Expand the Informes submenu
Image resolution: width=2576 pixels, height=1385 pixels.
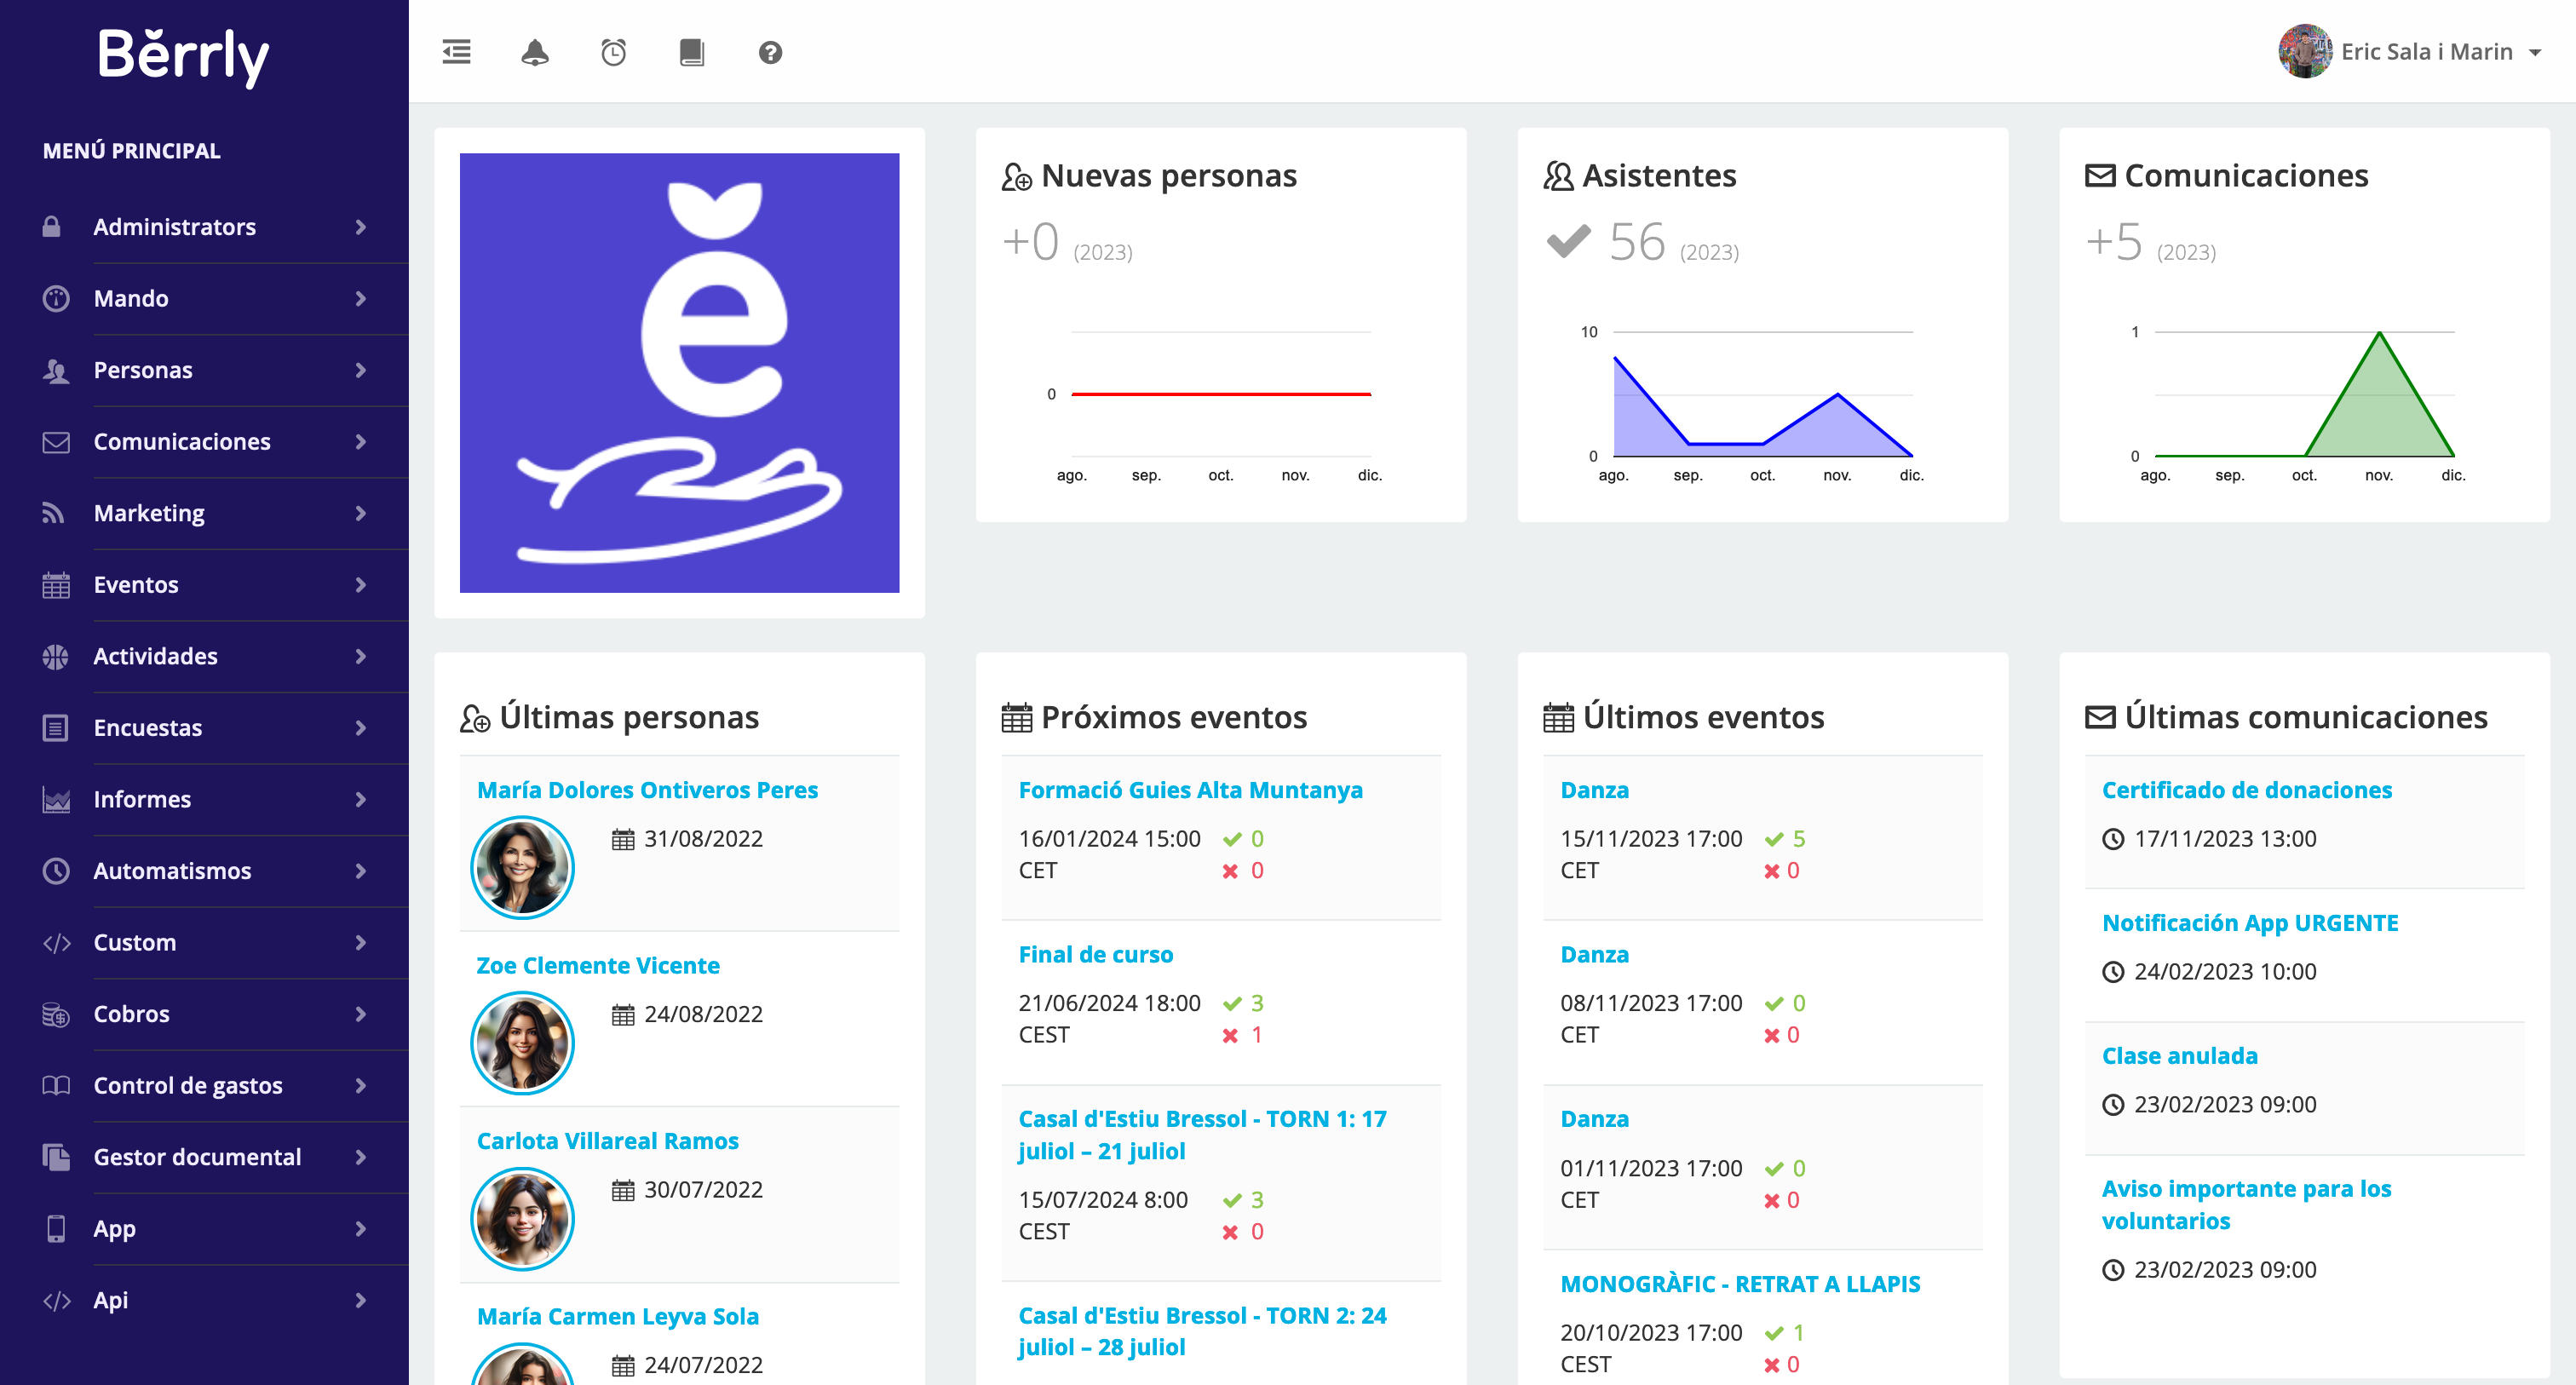point(360,799)
